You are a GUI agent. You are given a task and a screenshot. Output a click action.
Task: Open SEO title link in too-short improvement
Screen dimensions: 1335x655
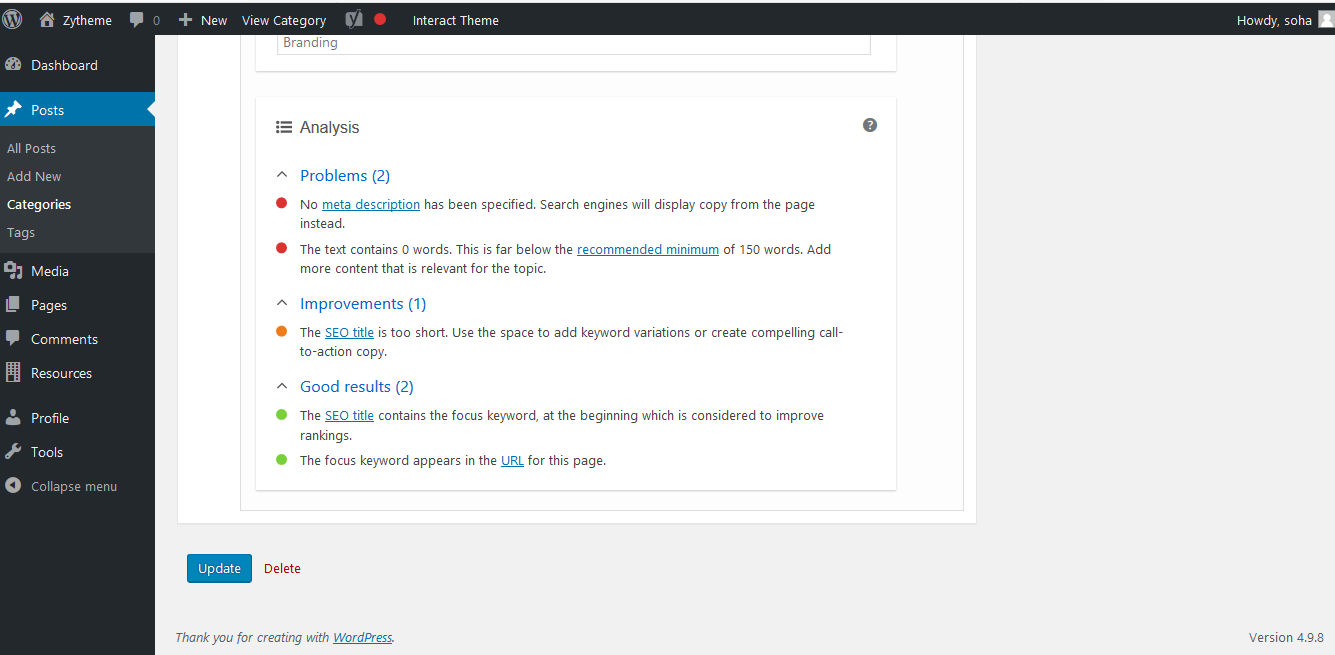(349, 332)
